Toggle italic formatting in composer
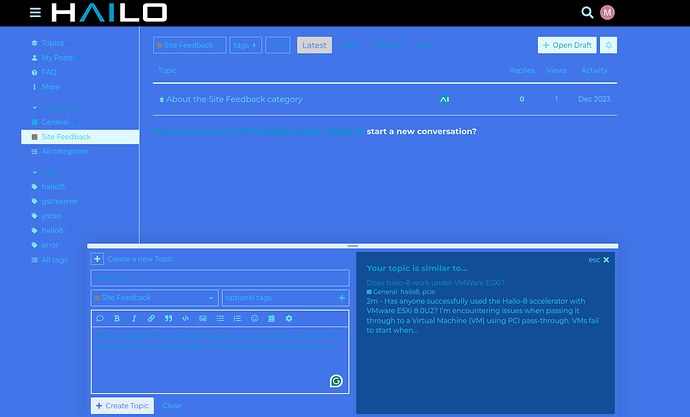 [134, 318]
